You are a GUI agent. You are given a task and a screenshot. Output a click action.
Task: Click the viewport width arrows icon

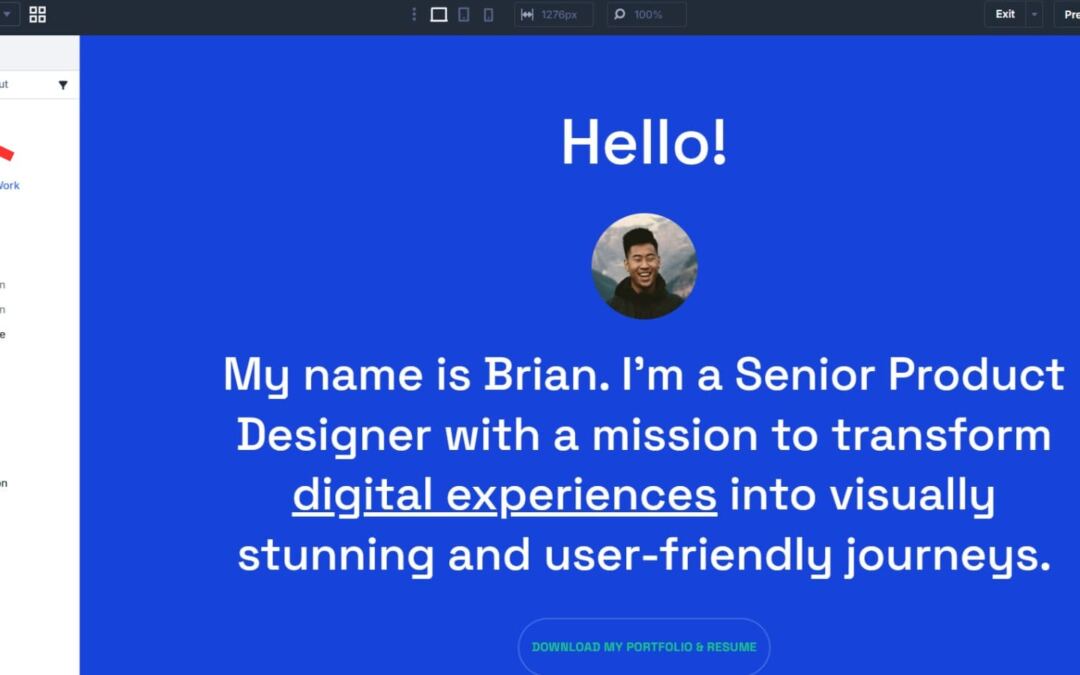pos(527,15)
